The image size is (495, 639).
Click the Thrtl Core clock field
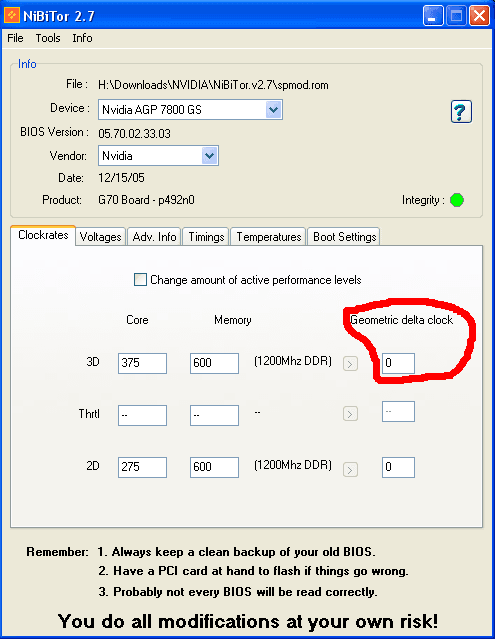pos(142,415)
